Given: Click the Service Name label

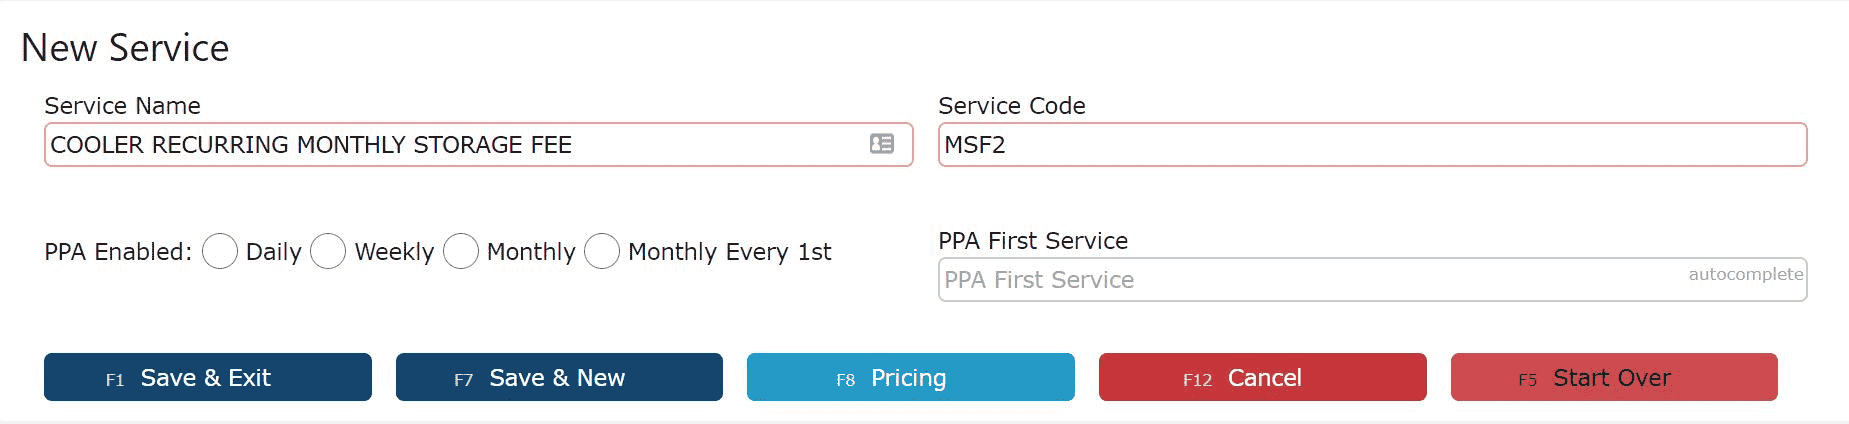Looking at the screenshot, I should (x=122, y=106).
